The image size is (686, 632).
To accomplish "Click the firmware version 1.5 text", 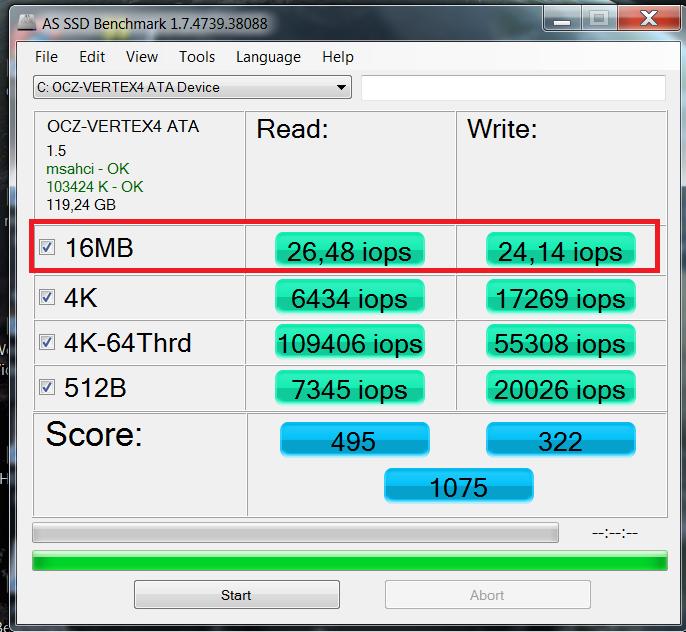I will [56, 151].
